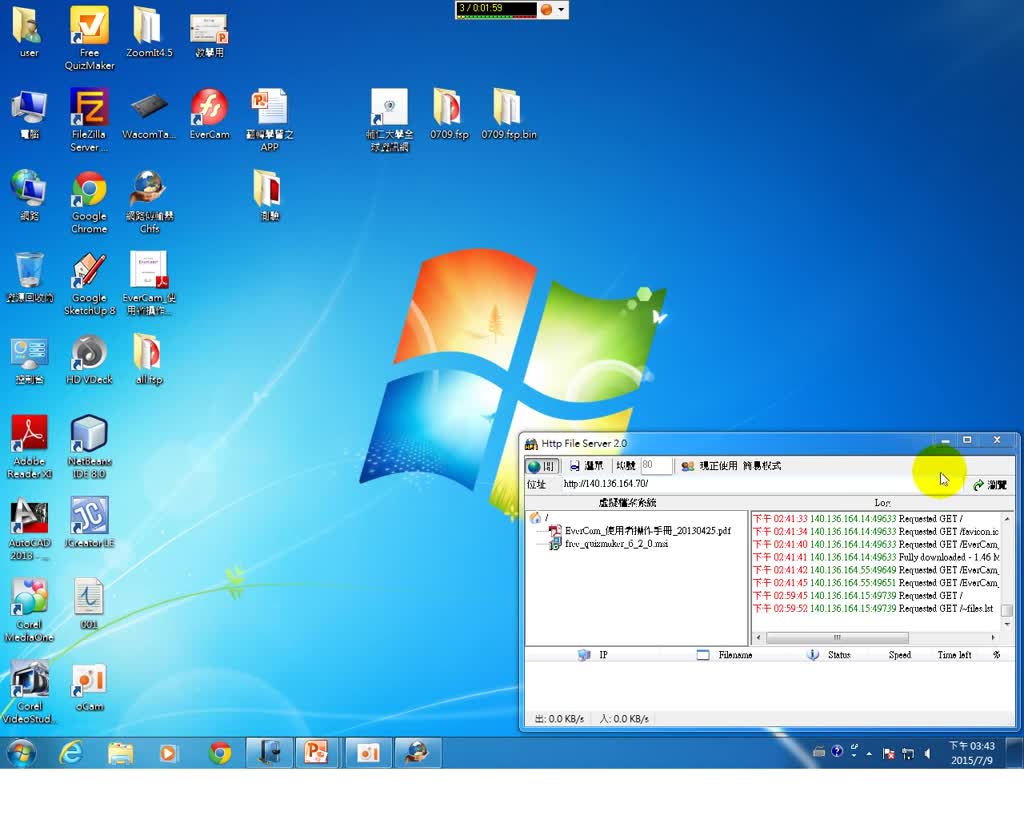Image resolution: width=1024 pixels, height=820 pixels.
Task: Select the EverCam PDF file in the tree
Action: click(640, 531)
